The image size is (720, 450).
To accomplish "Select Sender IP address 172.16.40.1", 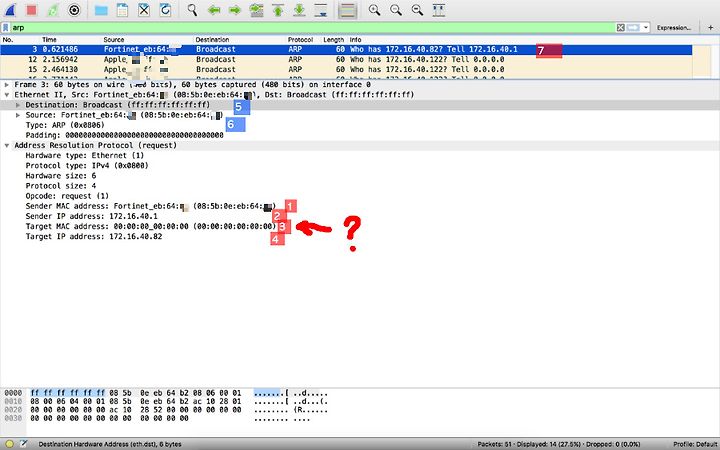I will [x=91, y=216].
